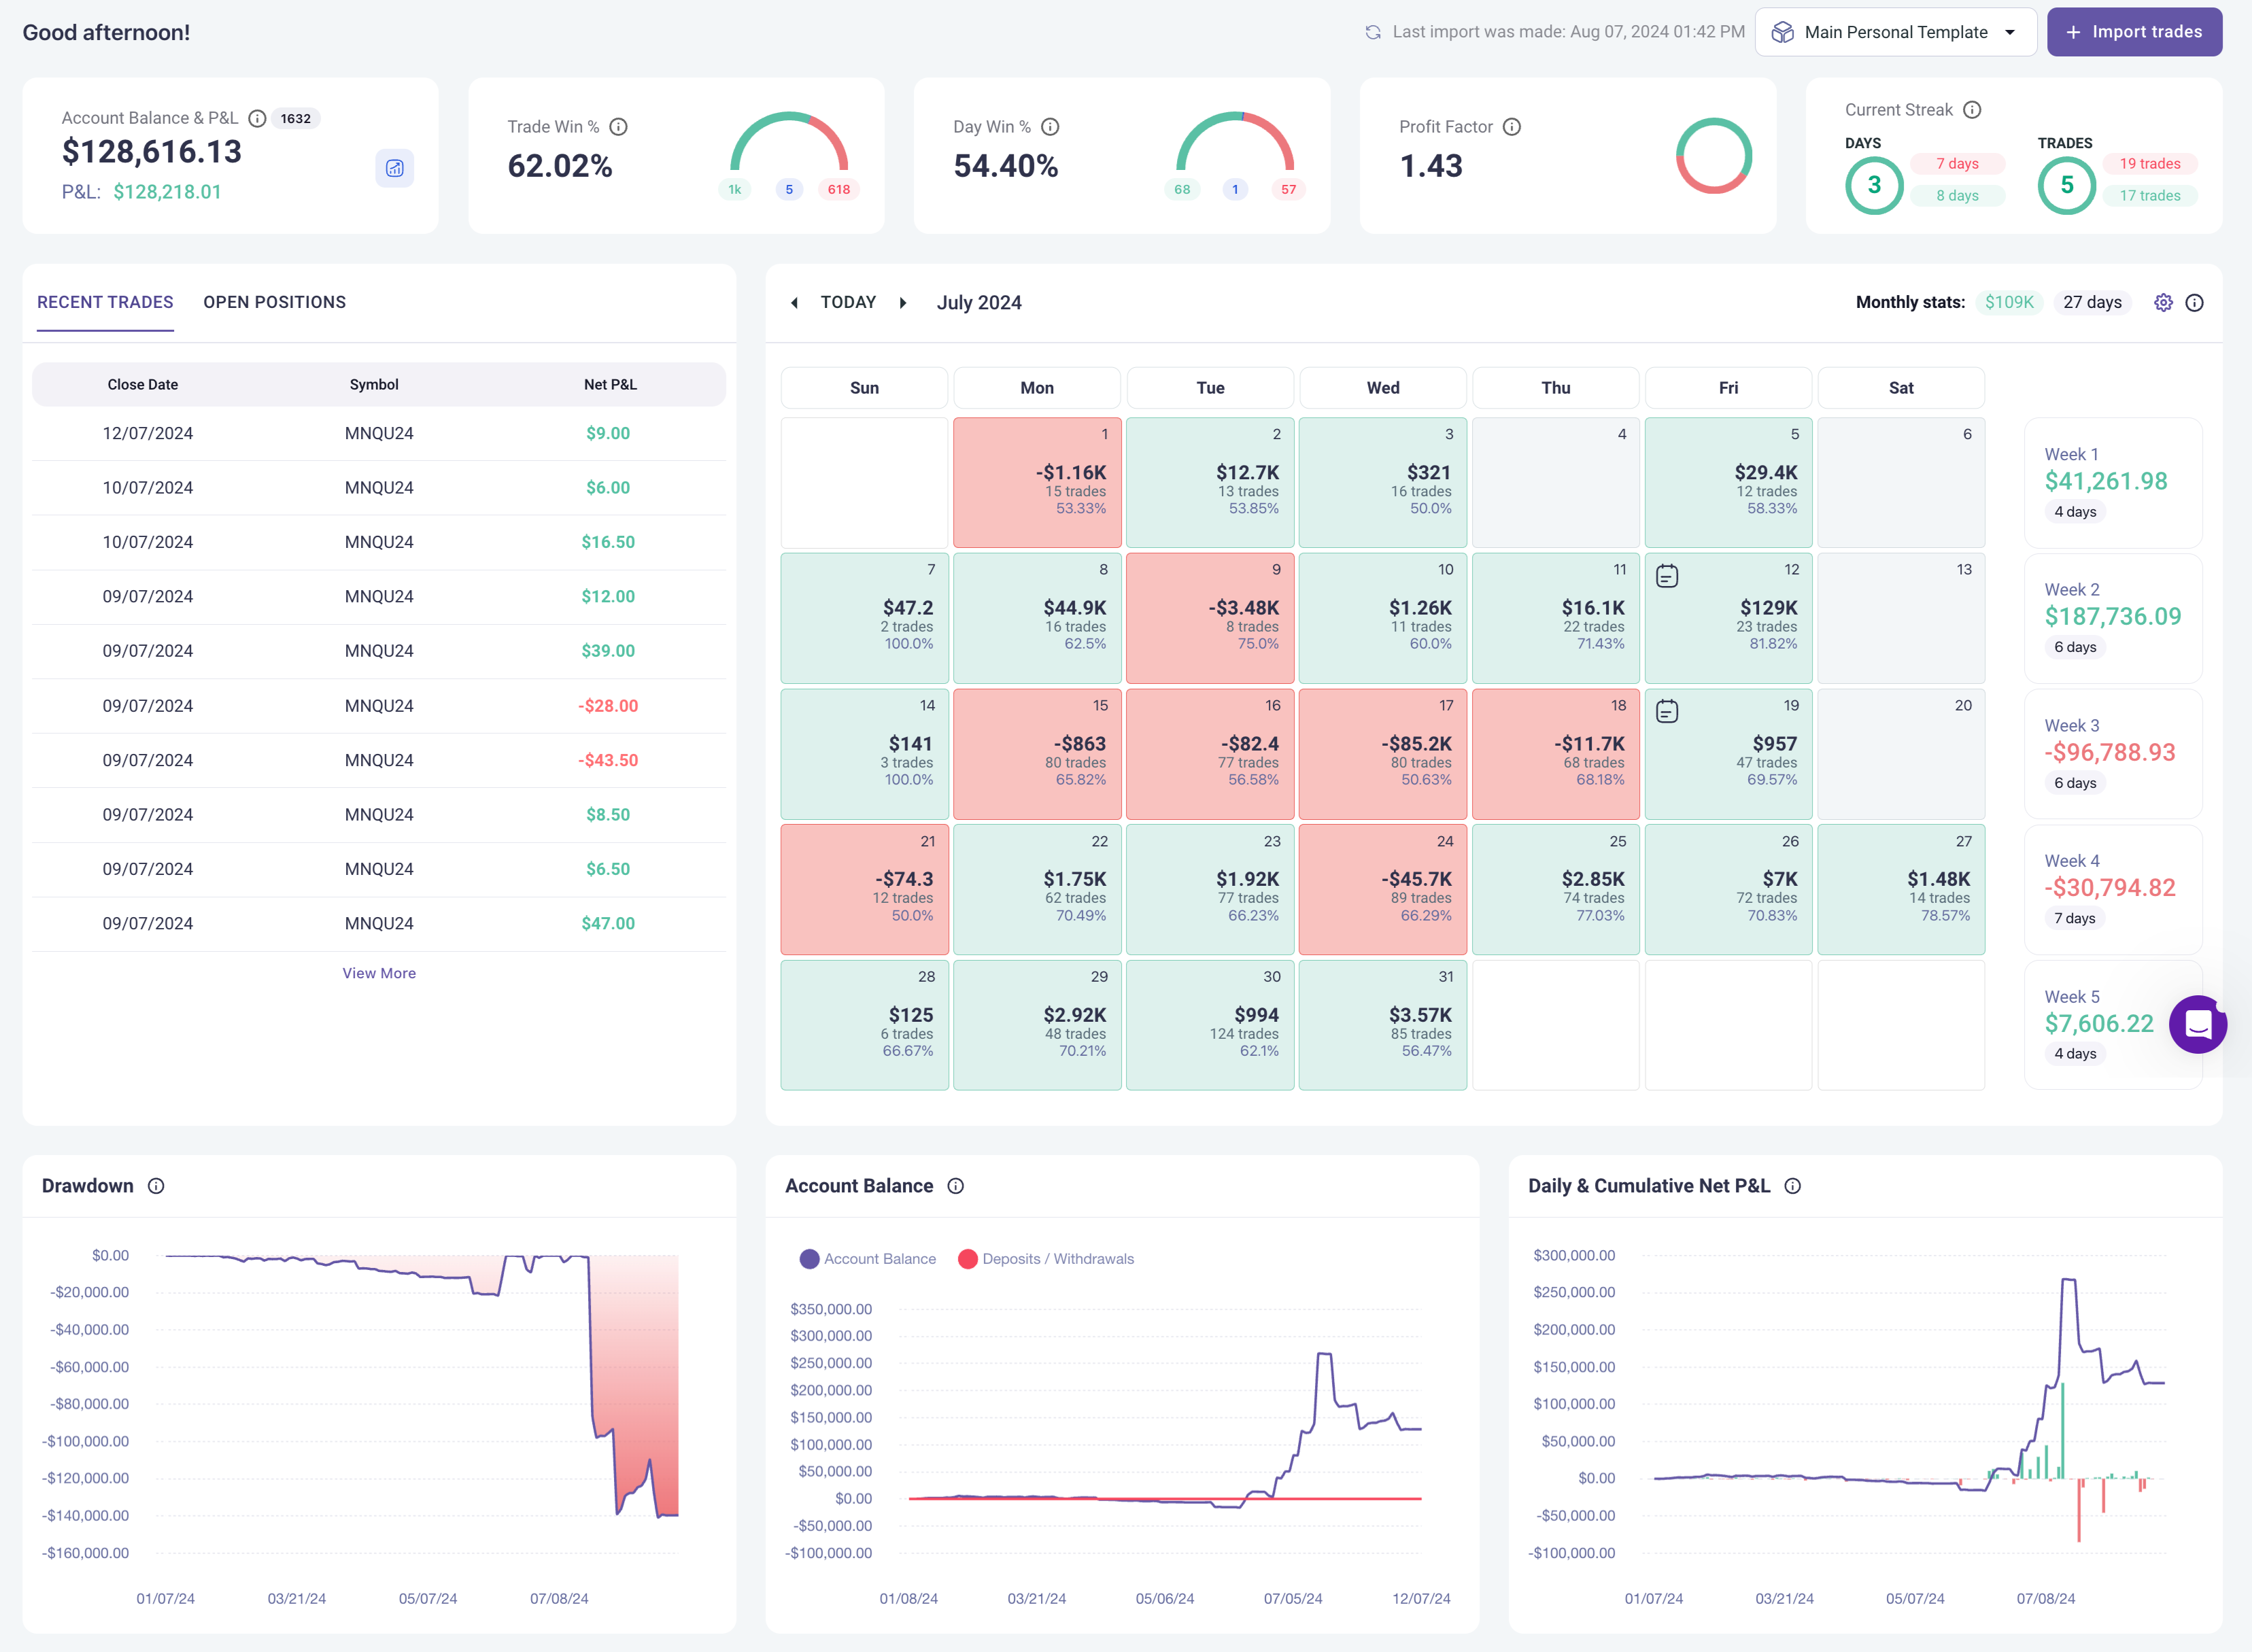This screenshot has width=2252, height=1652.
Task: Click the 68 winning days badge
Action: coord(1182,189)
